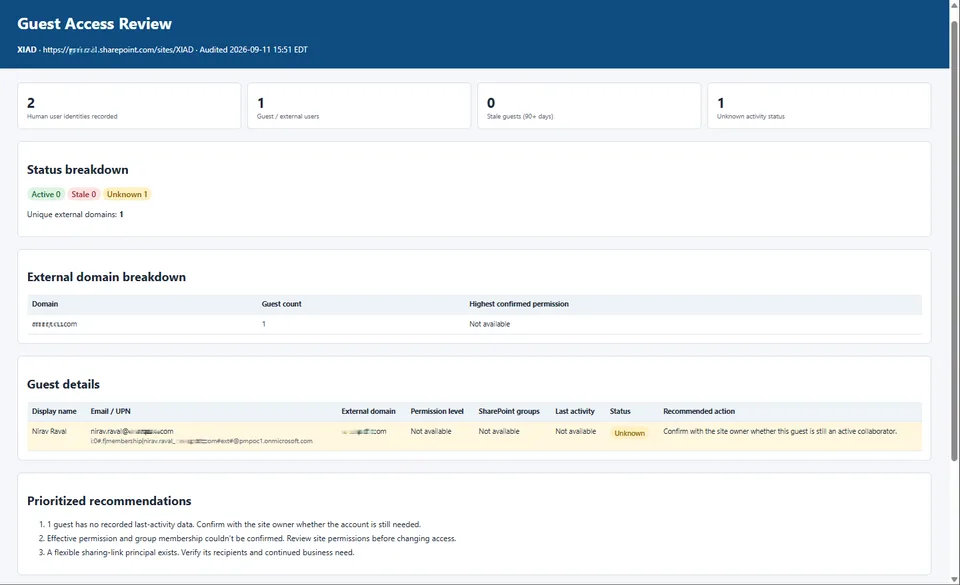This screenshot has width=960, height=585.
Task: Click the Domain column header
Action: pyautogui.click(x=45, y=304)
